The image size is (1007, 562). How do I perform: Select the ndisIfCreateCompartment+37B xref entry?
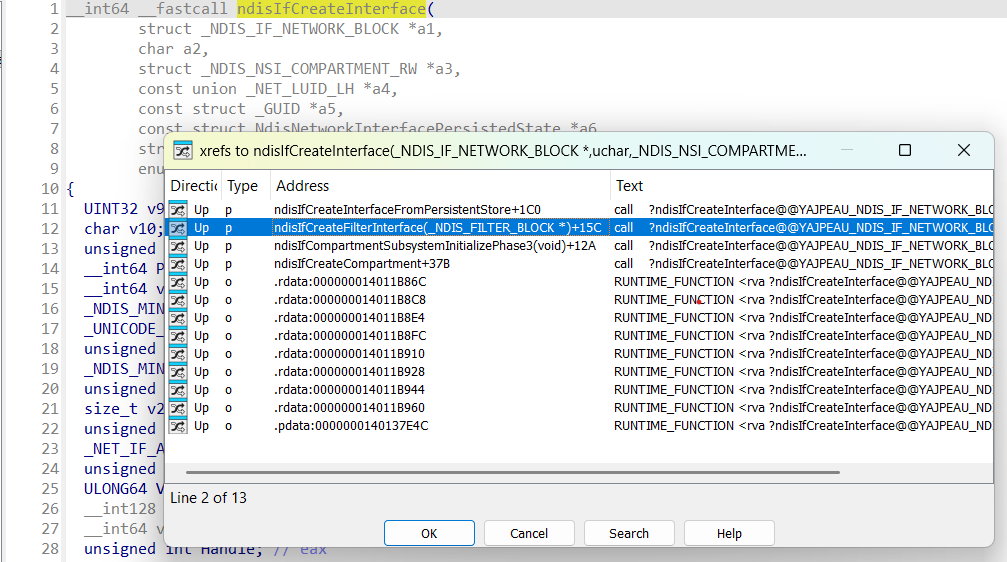tap(362, 264)
